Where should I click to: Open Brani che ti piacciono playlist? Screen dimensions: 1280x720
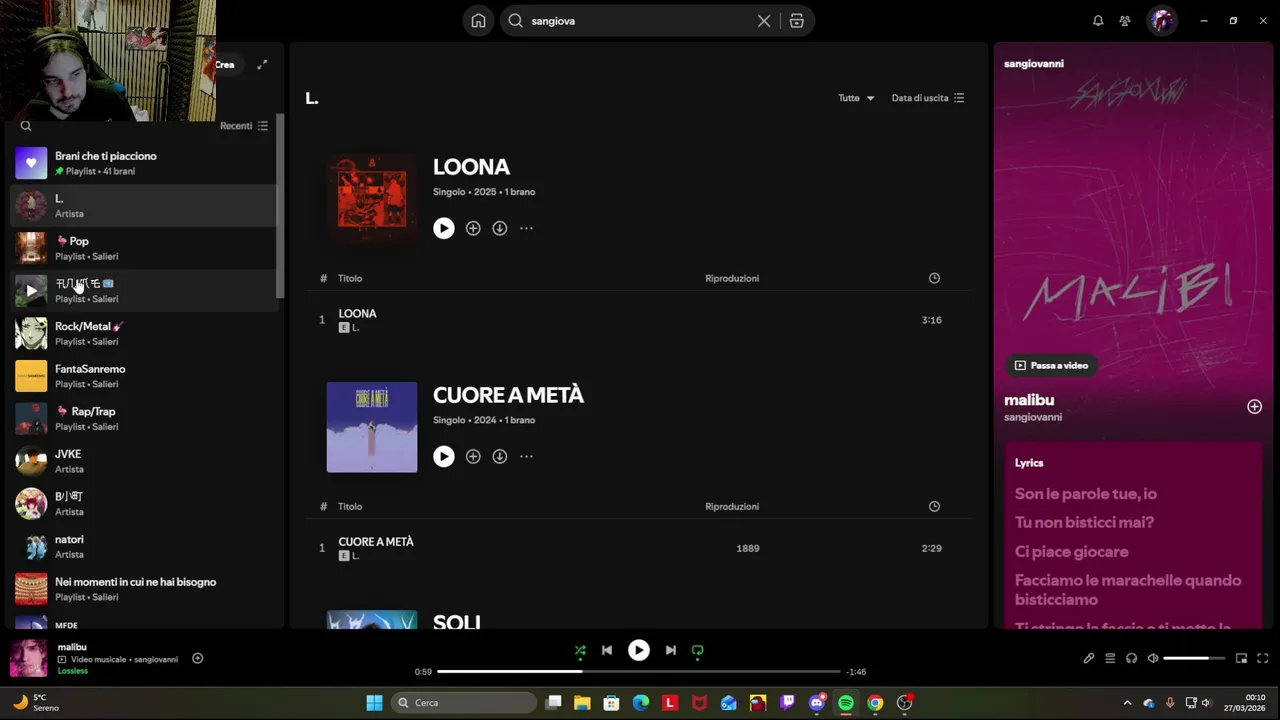tap(144, 163)
